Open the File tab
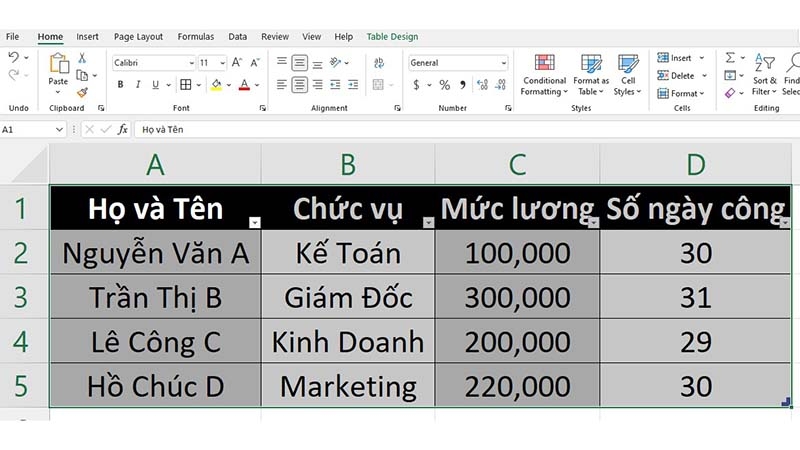Viewport: 800px width, 450px height. pyautogui.click(x=12, y=37)
